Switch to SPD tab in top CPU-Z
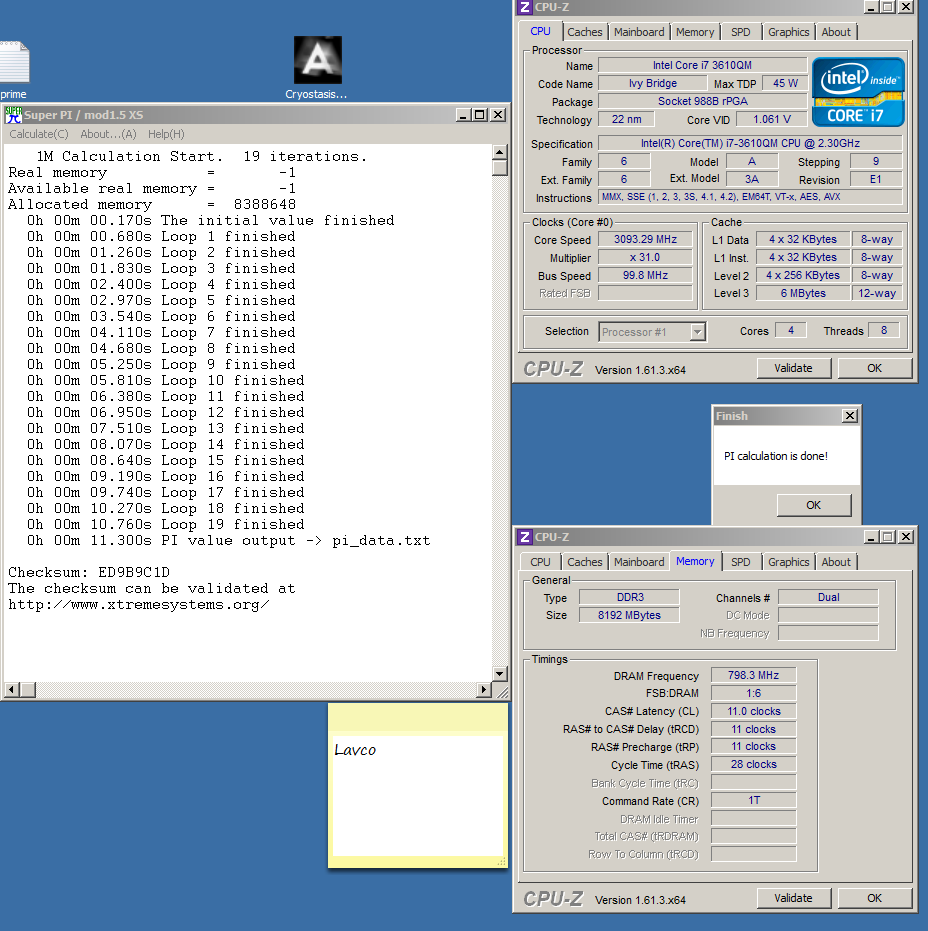The image size is (928, 931). pos(740,32)
